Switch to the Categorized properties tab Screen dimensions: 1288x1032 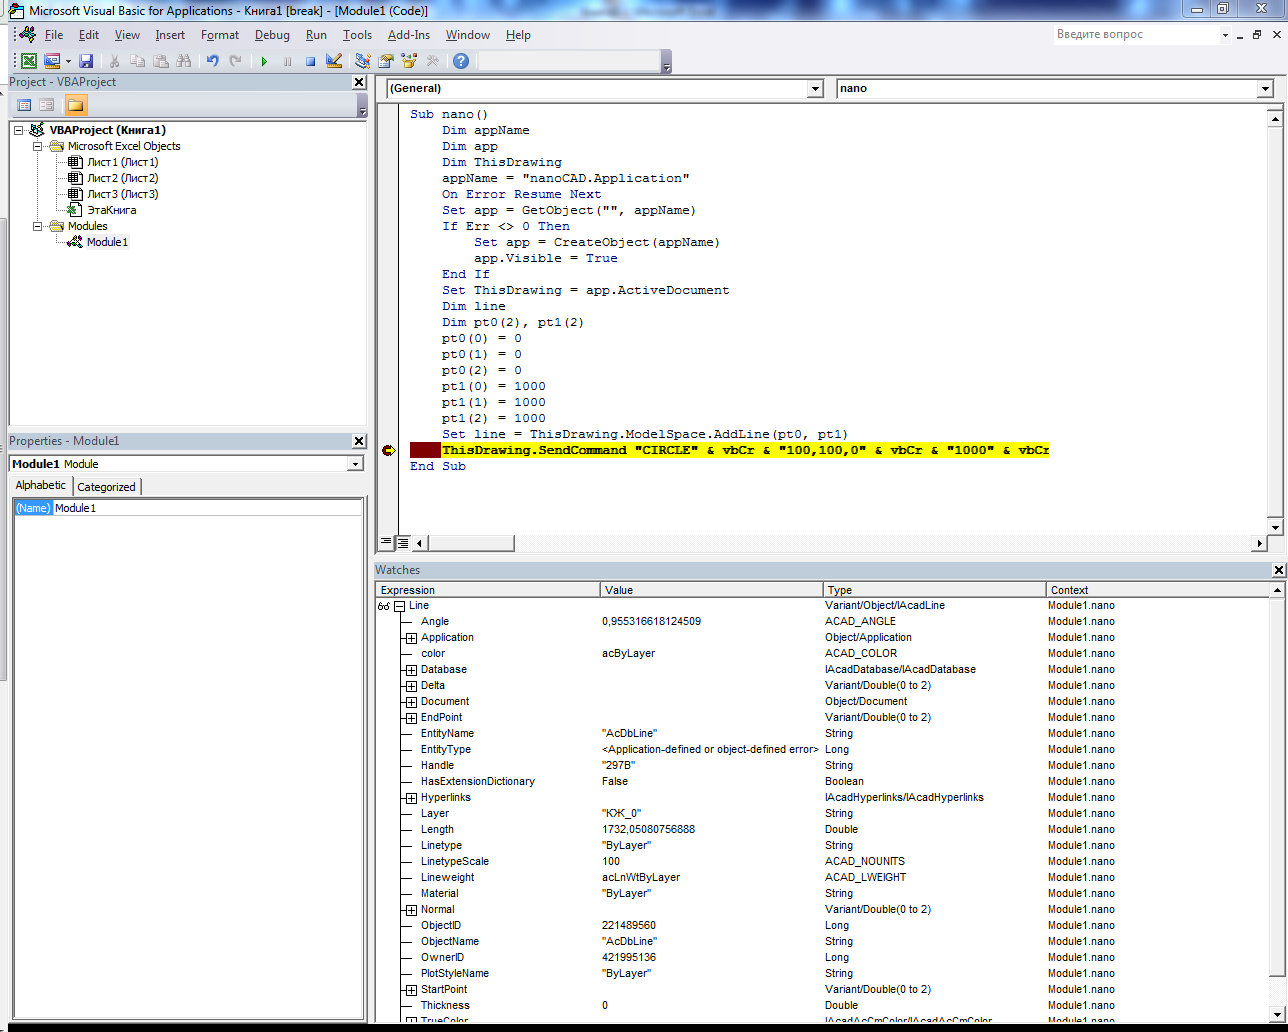(106, 487)
